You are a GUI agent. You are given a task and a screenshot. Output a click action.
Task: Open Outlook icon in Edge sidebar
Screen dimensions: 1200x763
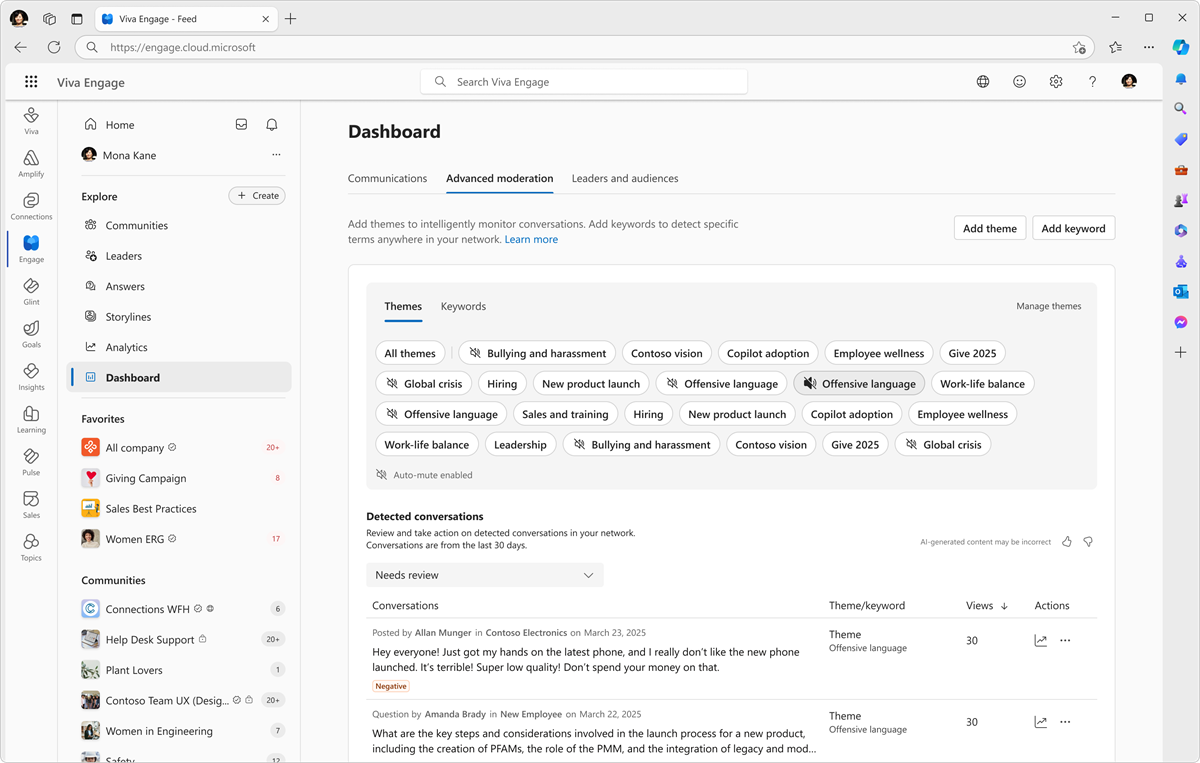pos(1181,291)
